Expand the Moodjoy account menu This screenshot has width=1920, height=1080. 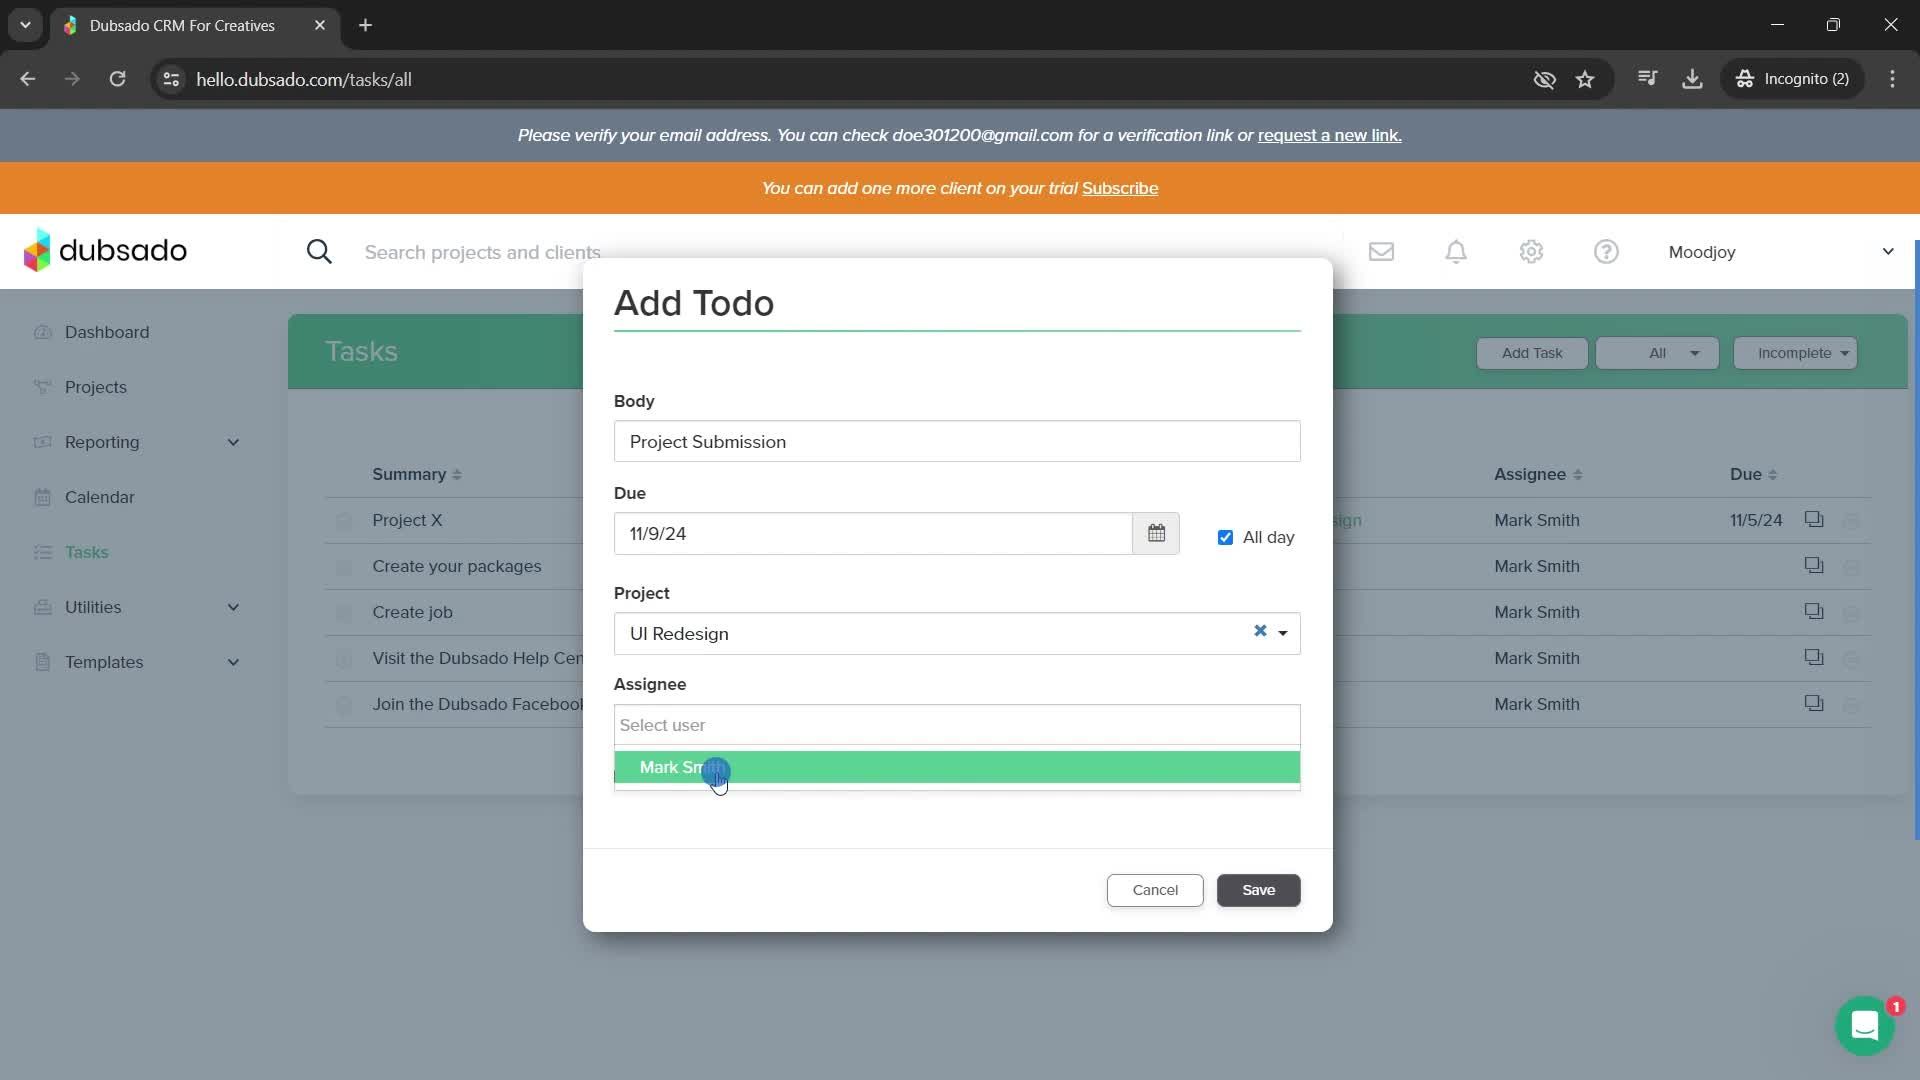tap(1888, 252)
